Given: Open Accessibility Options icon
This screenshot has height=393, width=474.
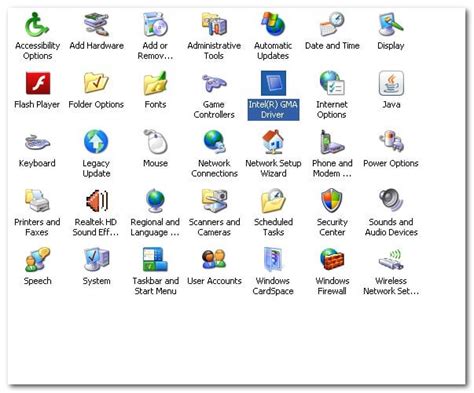Looking at the screenshot, I should point(37,24).
